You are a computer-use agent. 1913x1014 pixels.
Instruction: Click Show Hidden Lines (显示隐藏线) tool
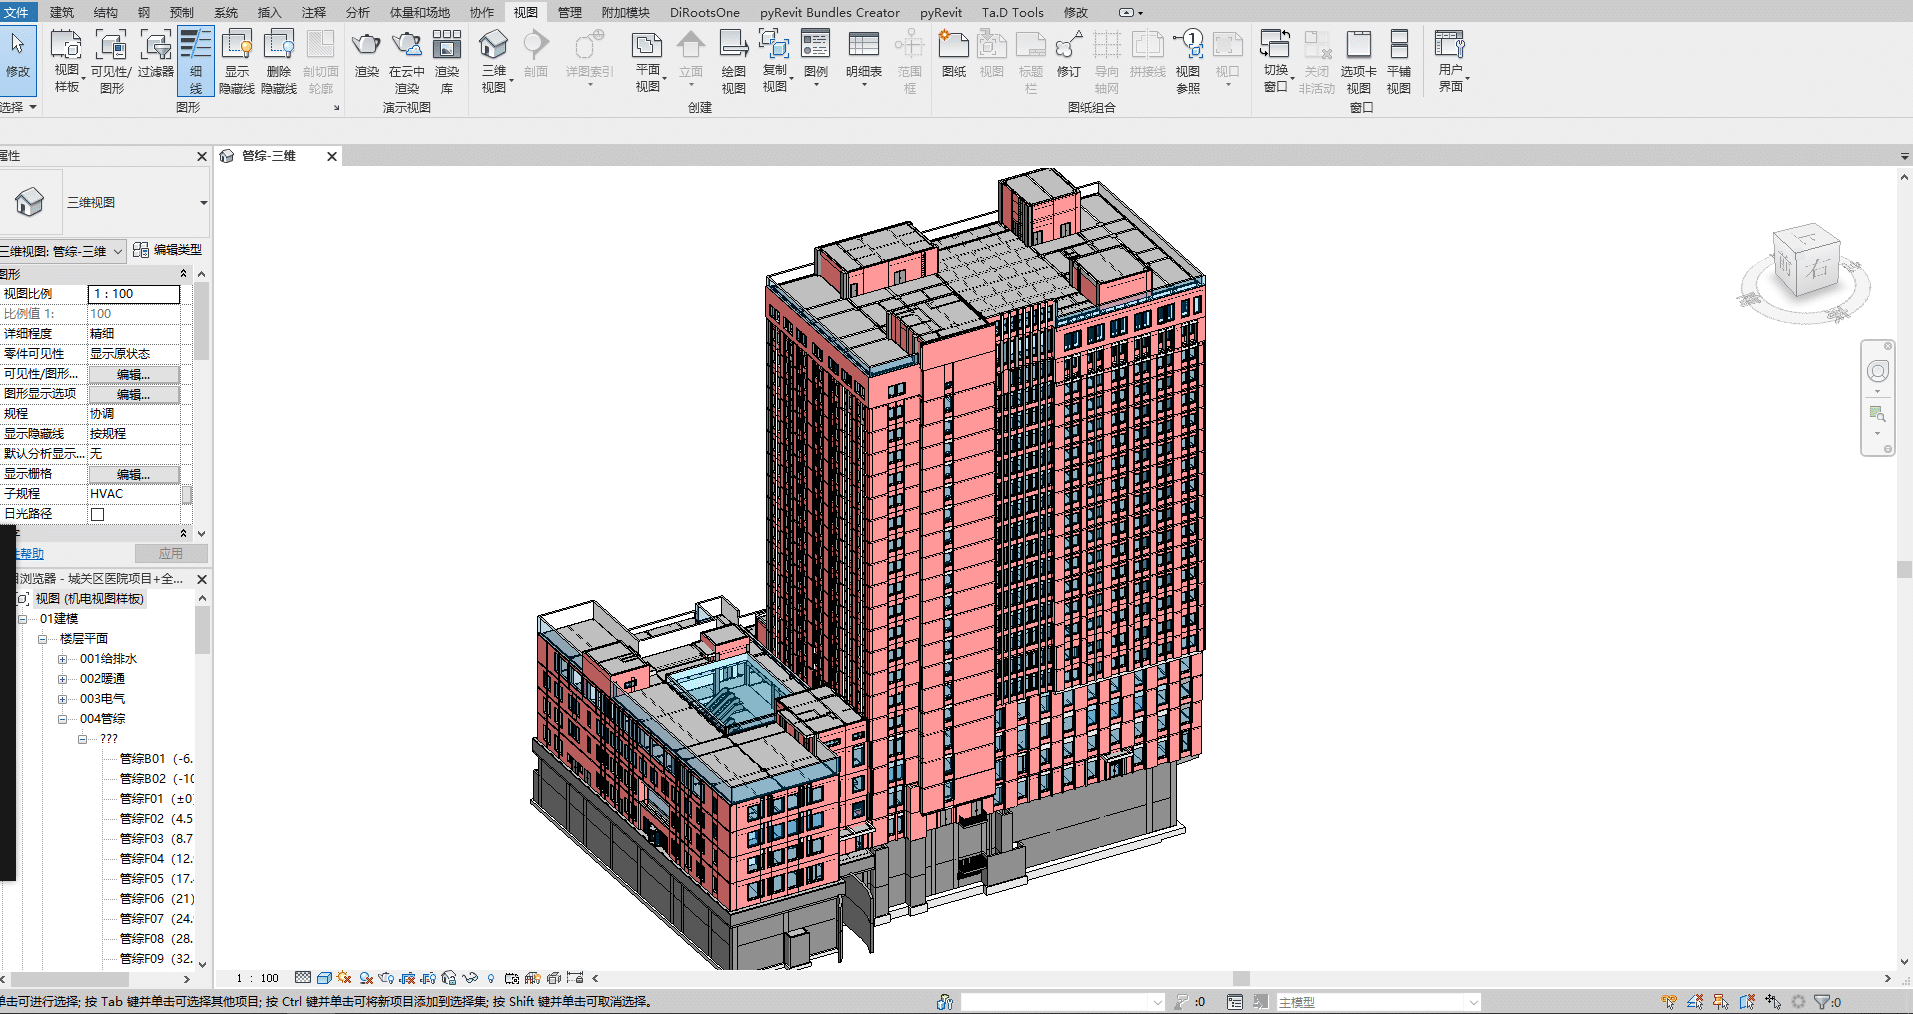pos(237,62)
